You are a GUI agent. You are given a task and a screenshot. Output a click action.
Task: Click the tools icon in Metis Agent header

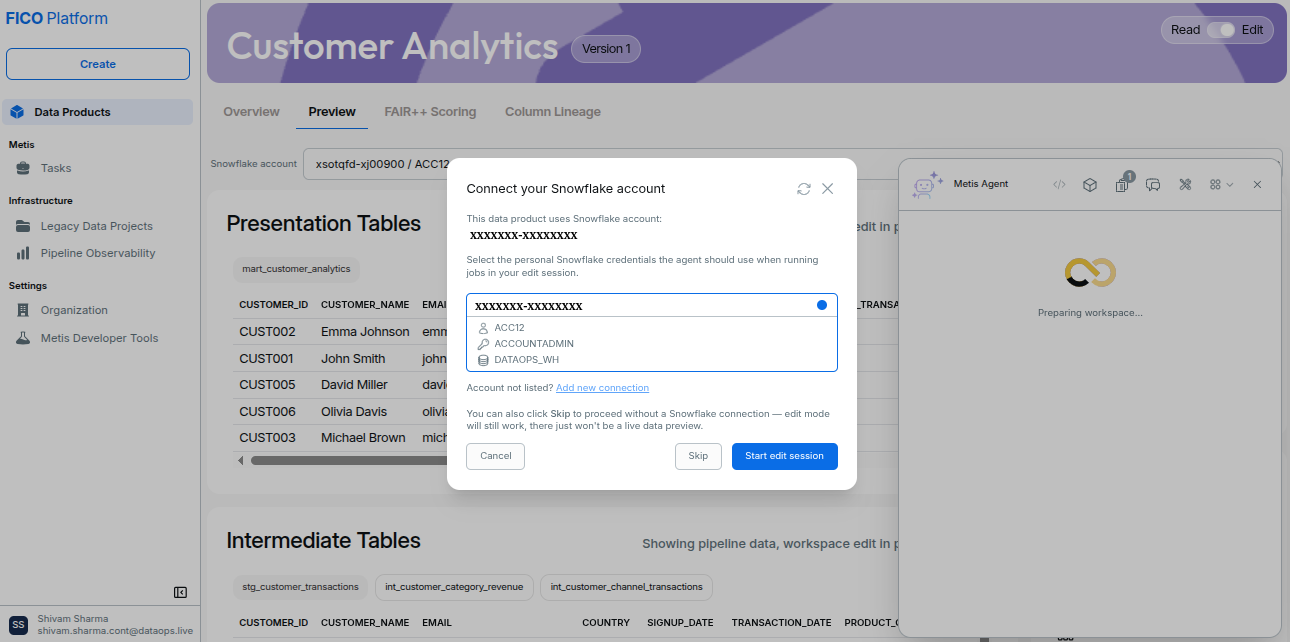pos(1185,185)
